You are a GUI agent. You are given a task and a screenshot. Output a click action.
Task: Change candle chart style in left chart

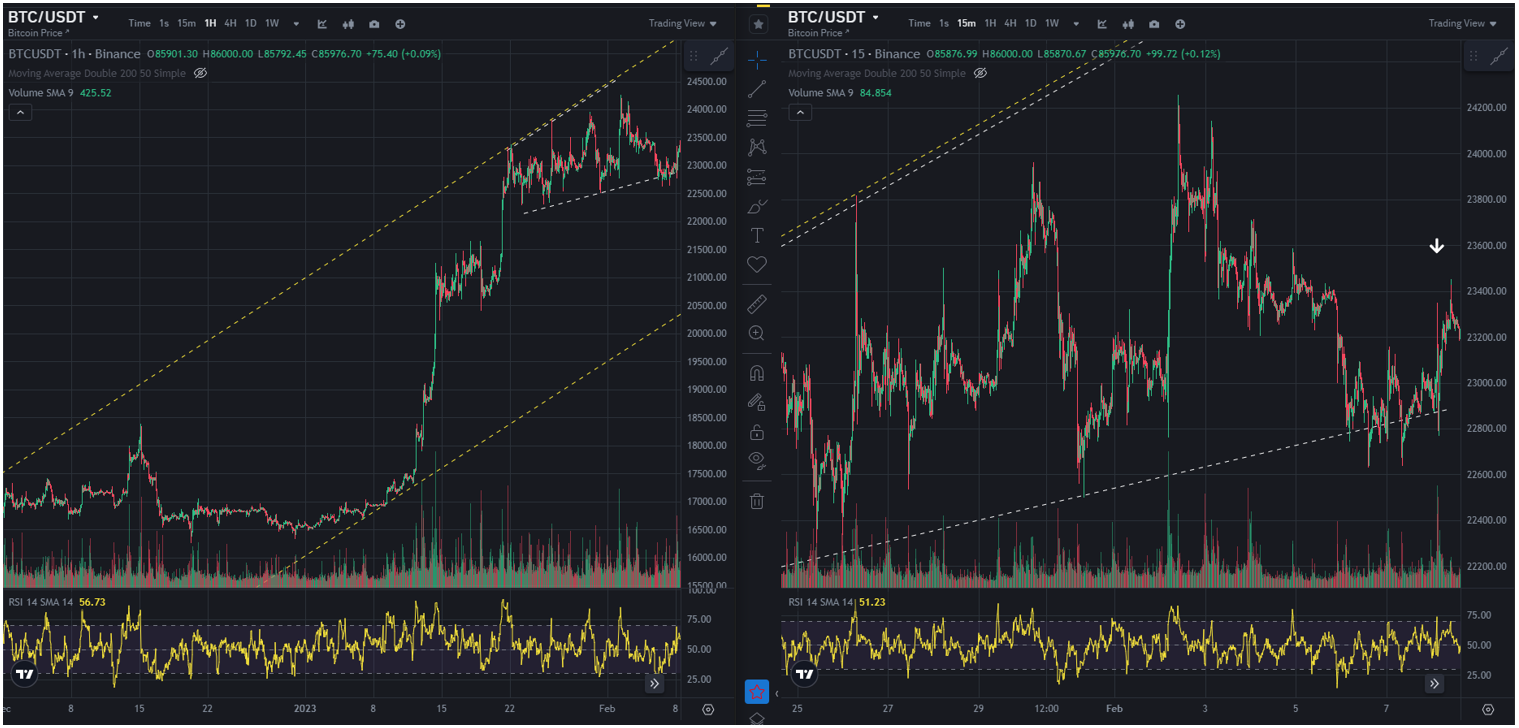(348, 23)
